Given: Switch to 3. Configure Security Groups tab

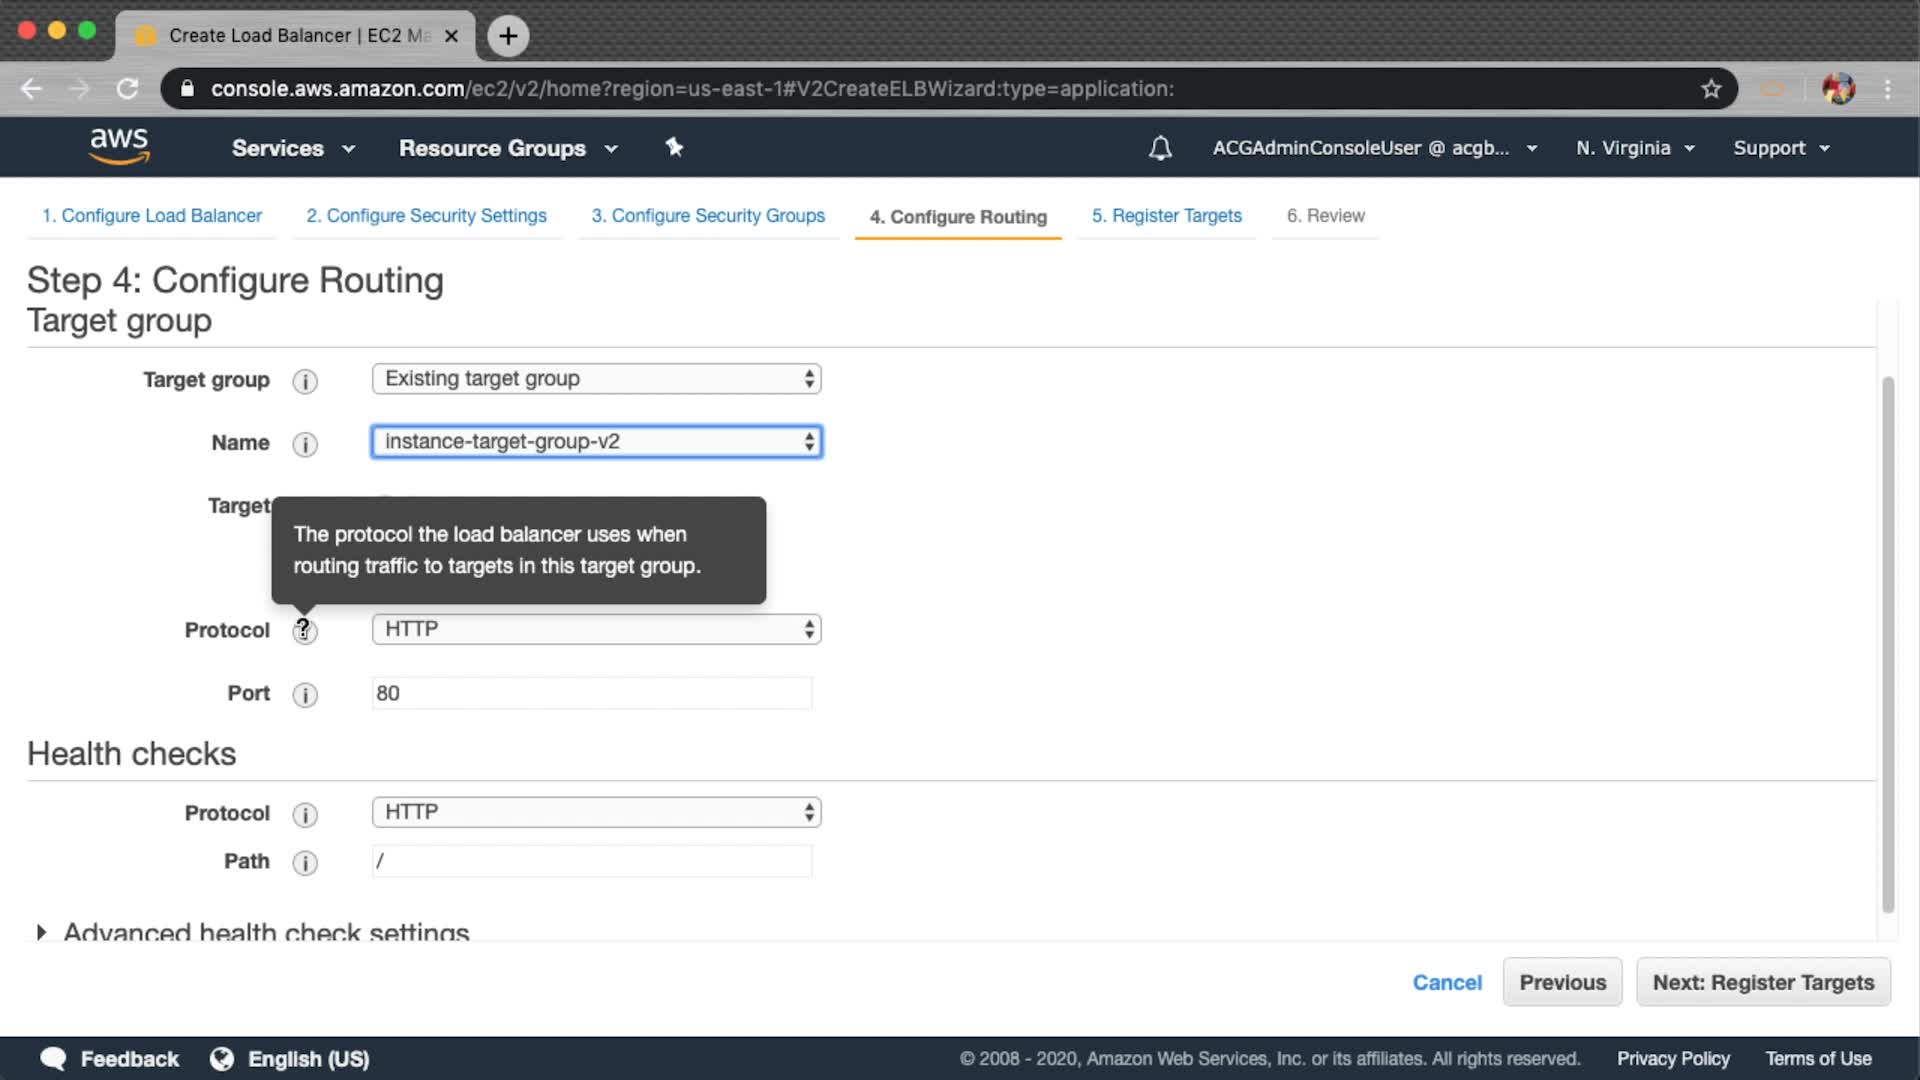Looking at the screenshot, I should coord(707,216).
